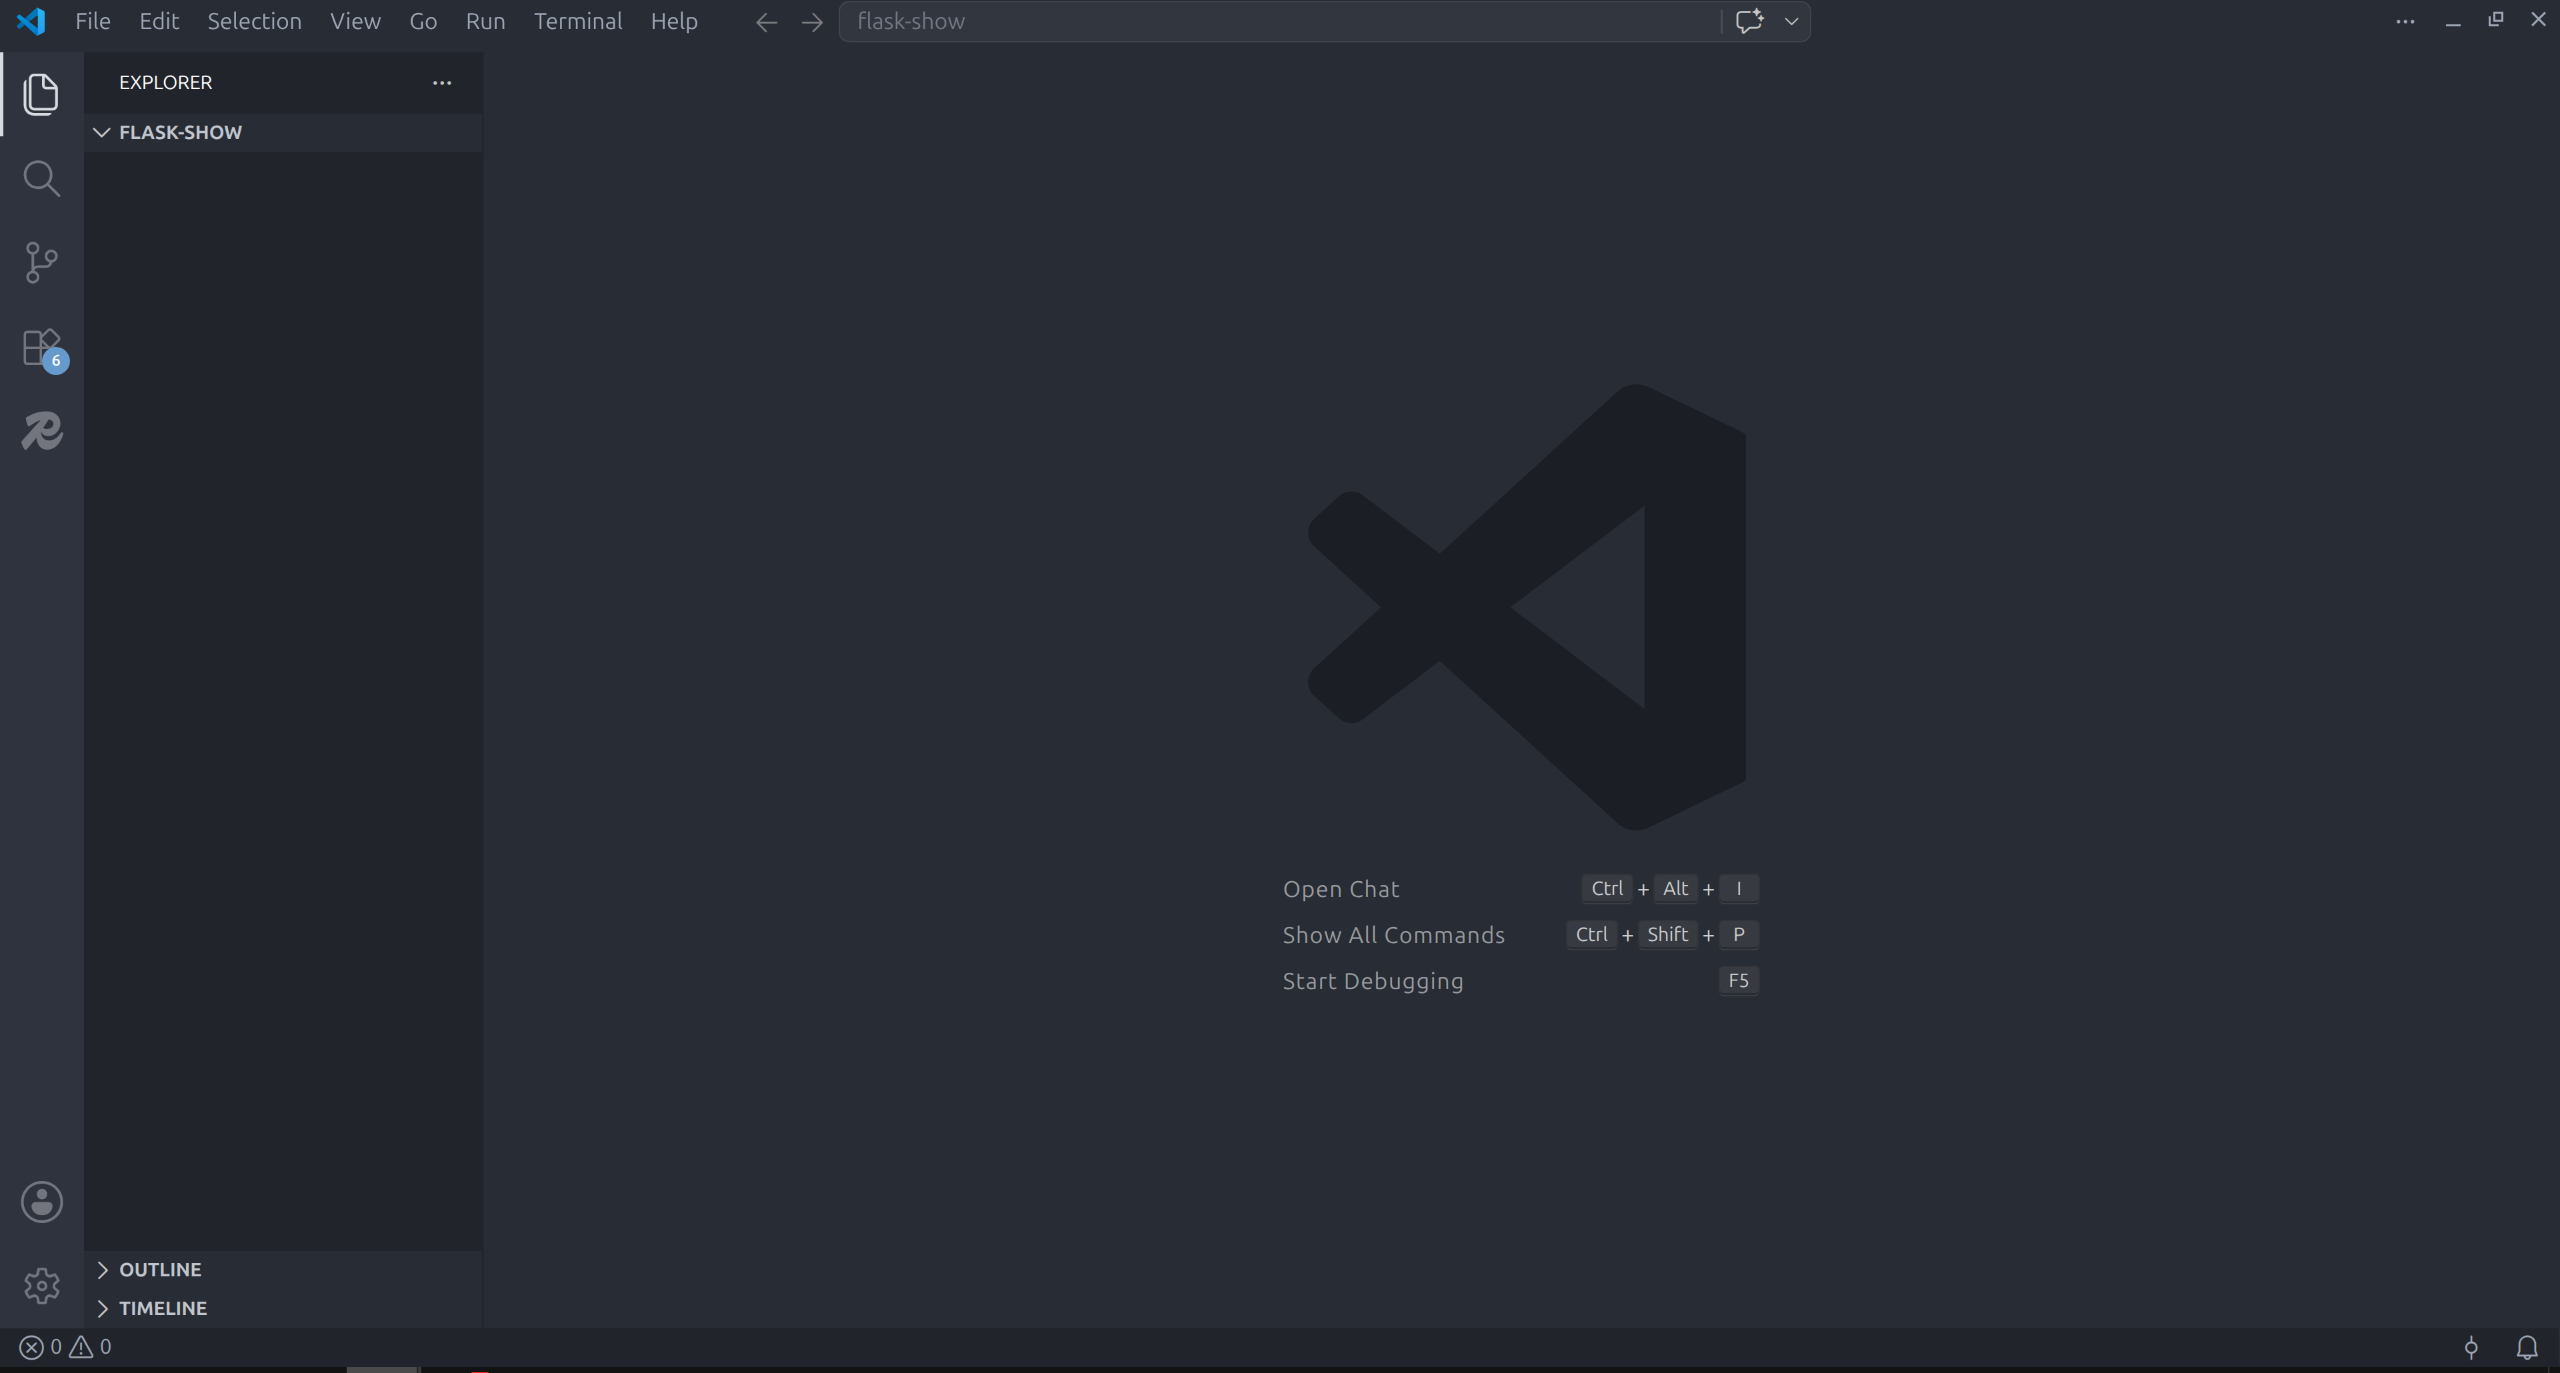The width and height of the screenshot is (2560, 1373).
Task: Open Explorer Views and More Actions ellipsis
Action: coord(442,83)
